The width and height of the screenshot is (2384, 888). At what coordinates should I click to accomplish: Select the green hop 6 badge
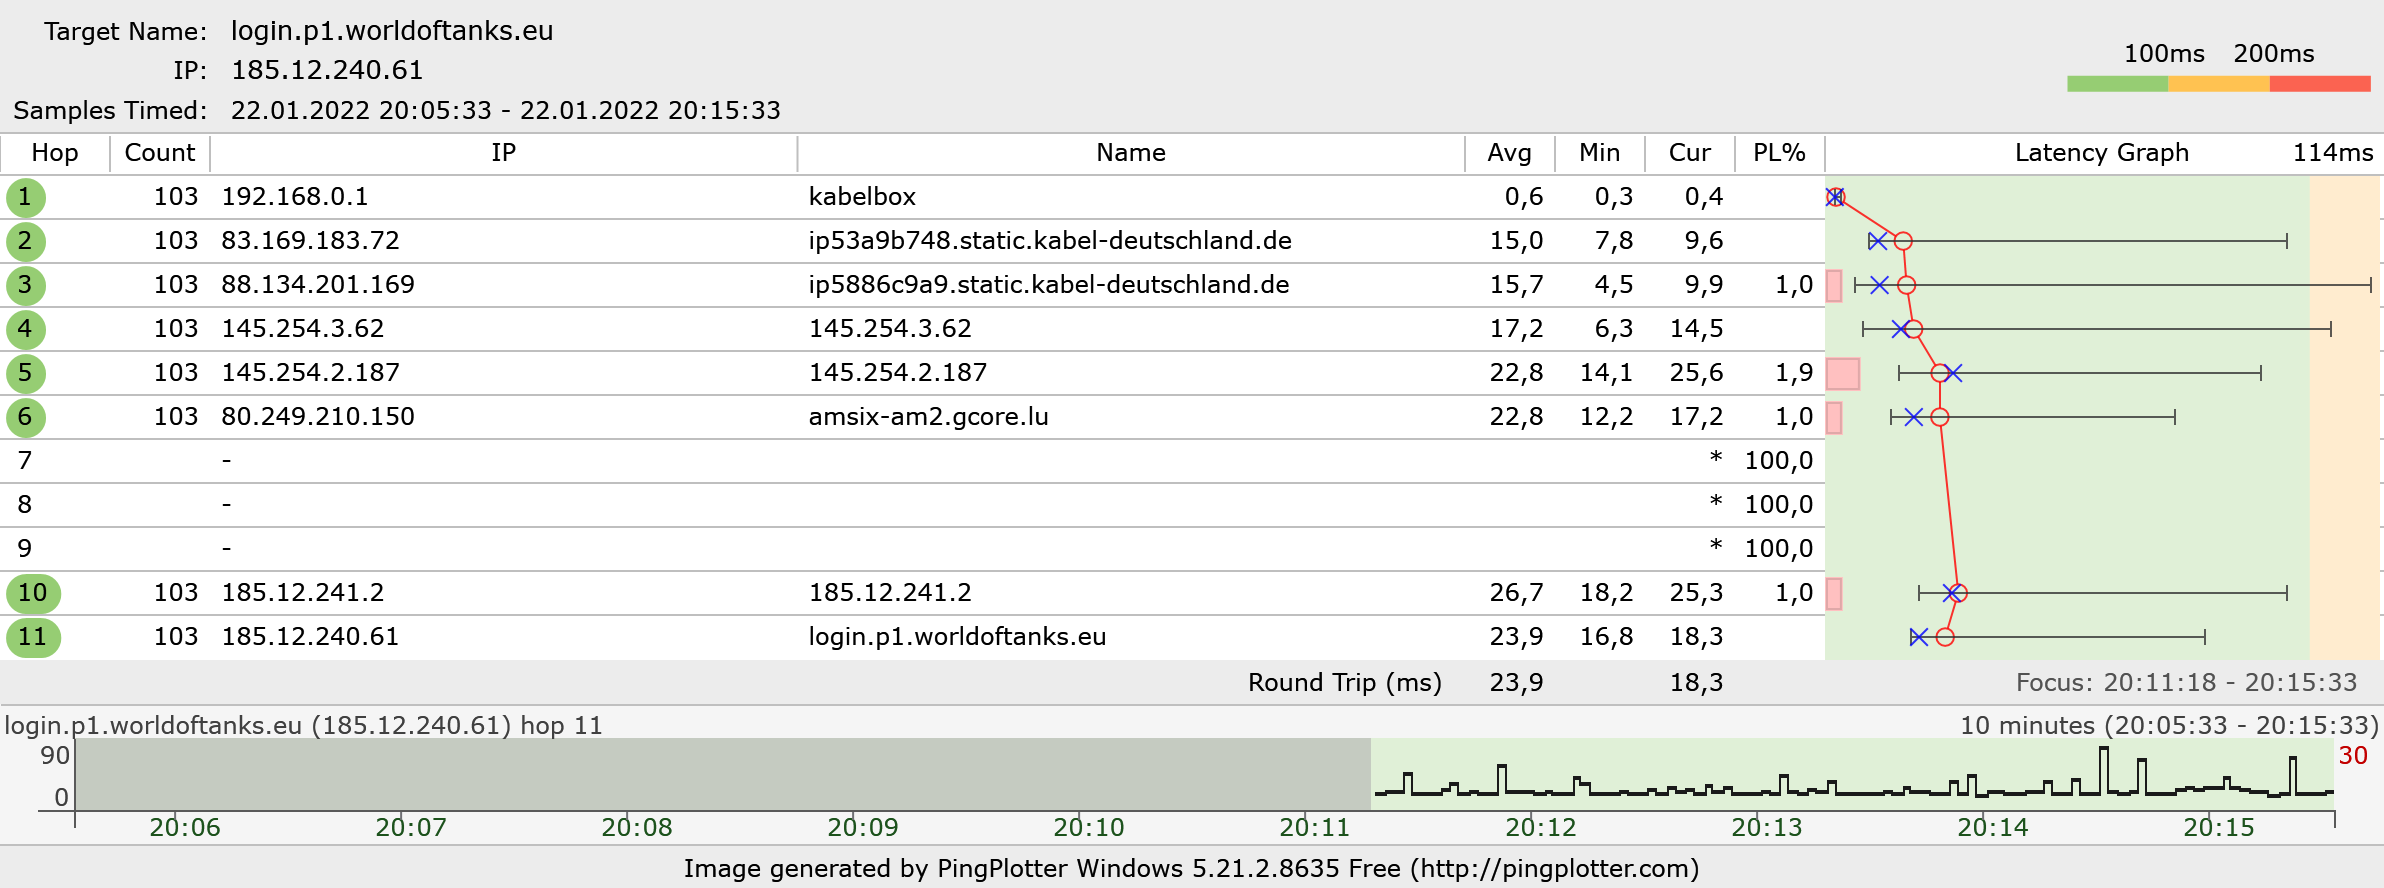coord(25,417)
